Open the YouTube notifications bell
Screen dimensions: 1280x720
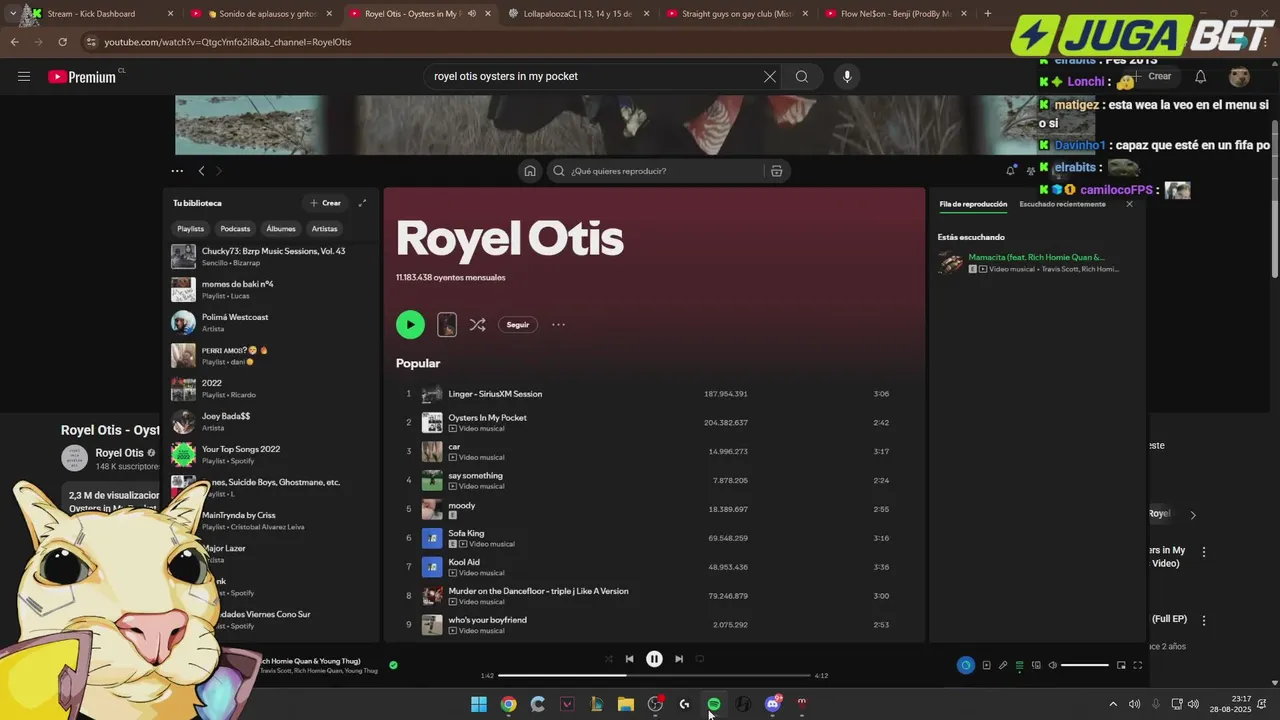tap(1201, 76)
